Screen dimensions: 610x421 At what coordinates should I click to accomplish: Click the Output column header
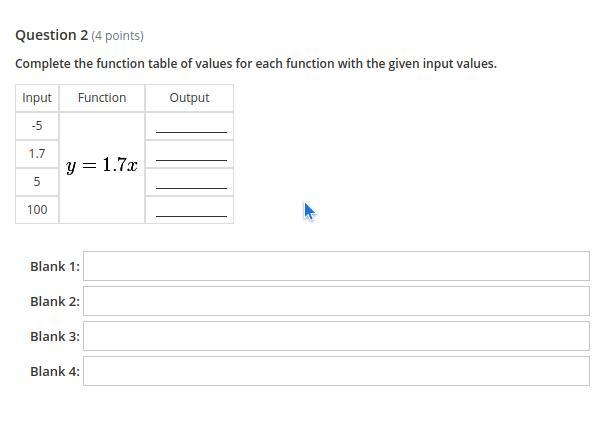(189, 98)
